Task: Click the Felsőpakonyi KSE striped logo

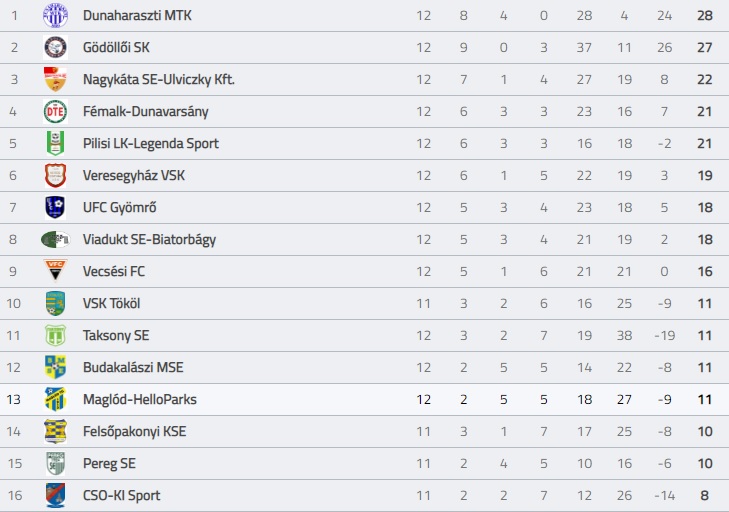Action: tap(55, 432)
